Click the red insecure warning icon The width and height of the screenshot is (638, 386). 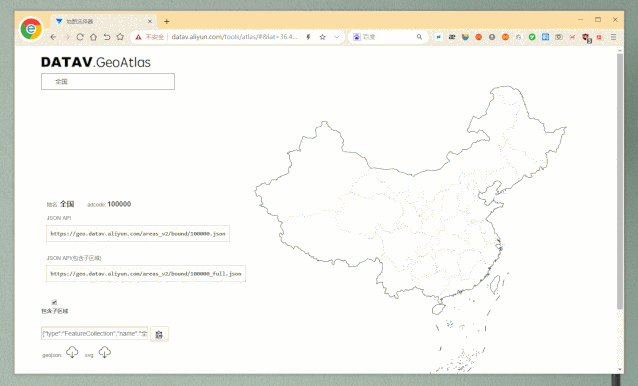[138, 37]
